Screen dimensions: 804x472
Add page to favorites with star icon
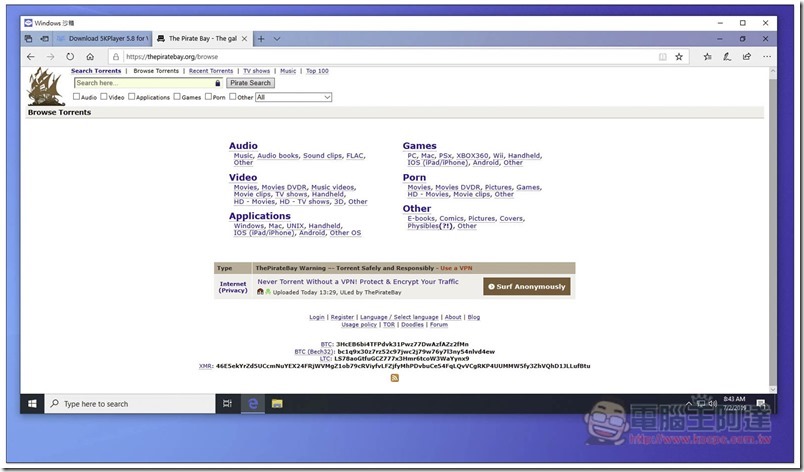click(x=679, y=57)
